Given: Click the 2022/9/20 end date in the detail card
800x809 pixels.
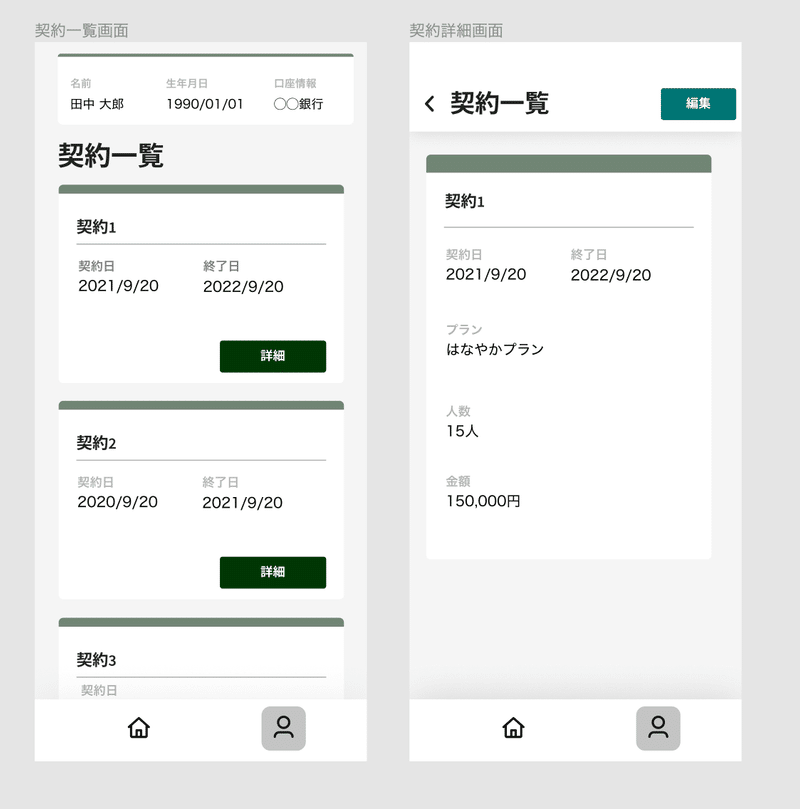Looking at the screenshot, I should click(611, 275).
